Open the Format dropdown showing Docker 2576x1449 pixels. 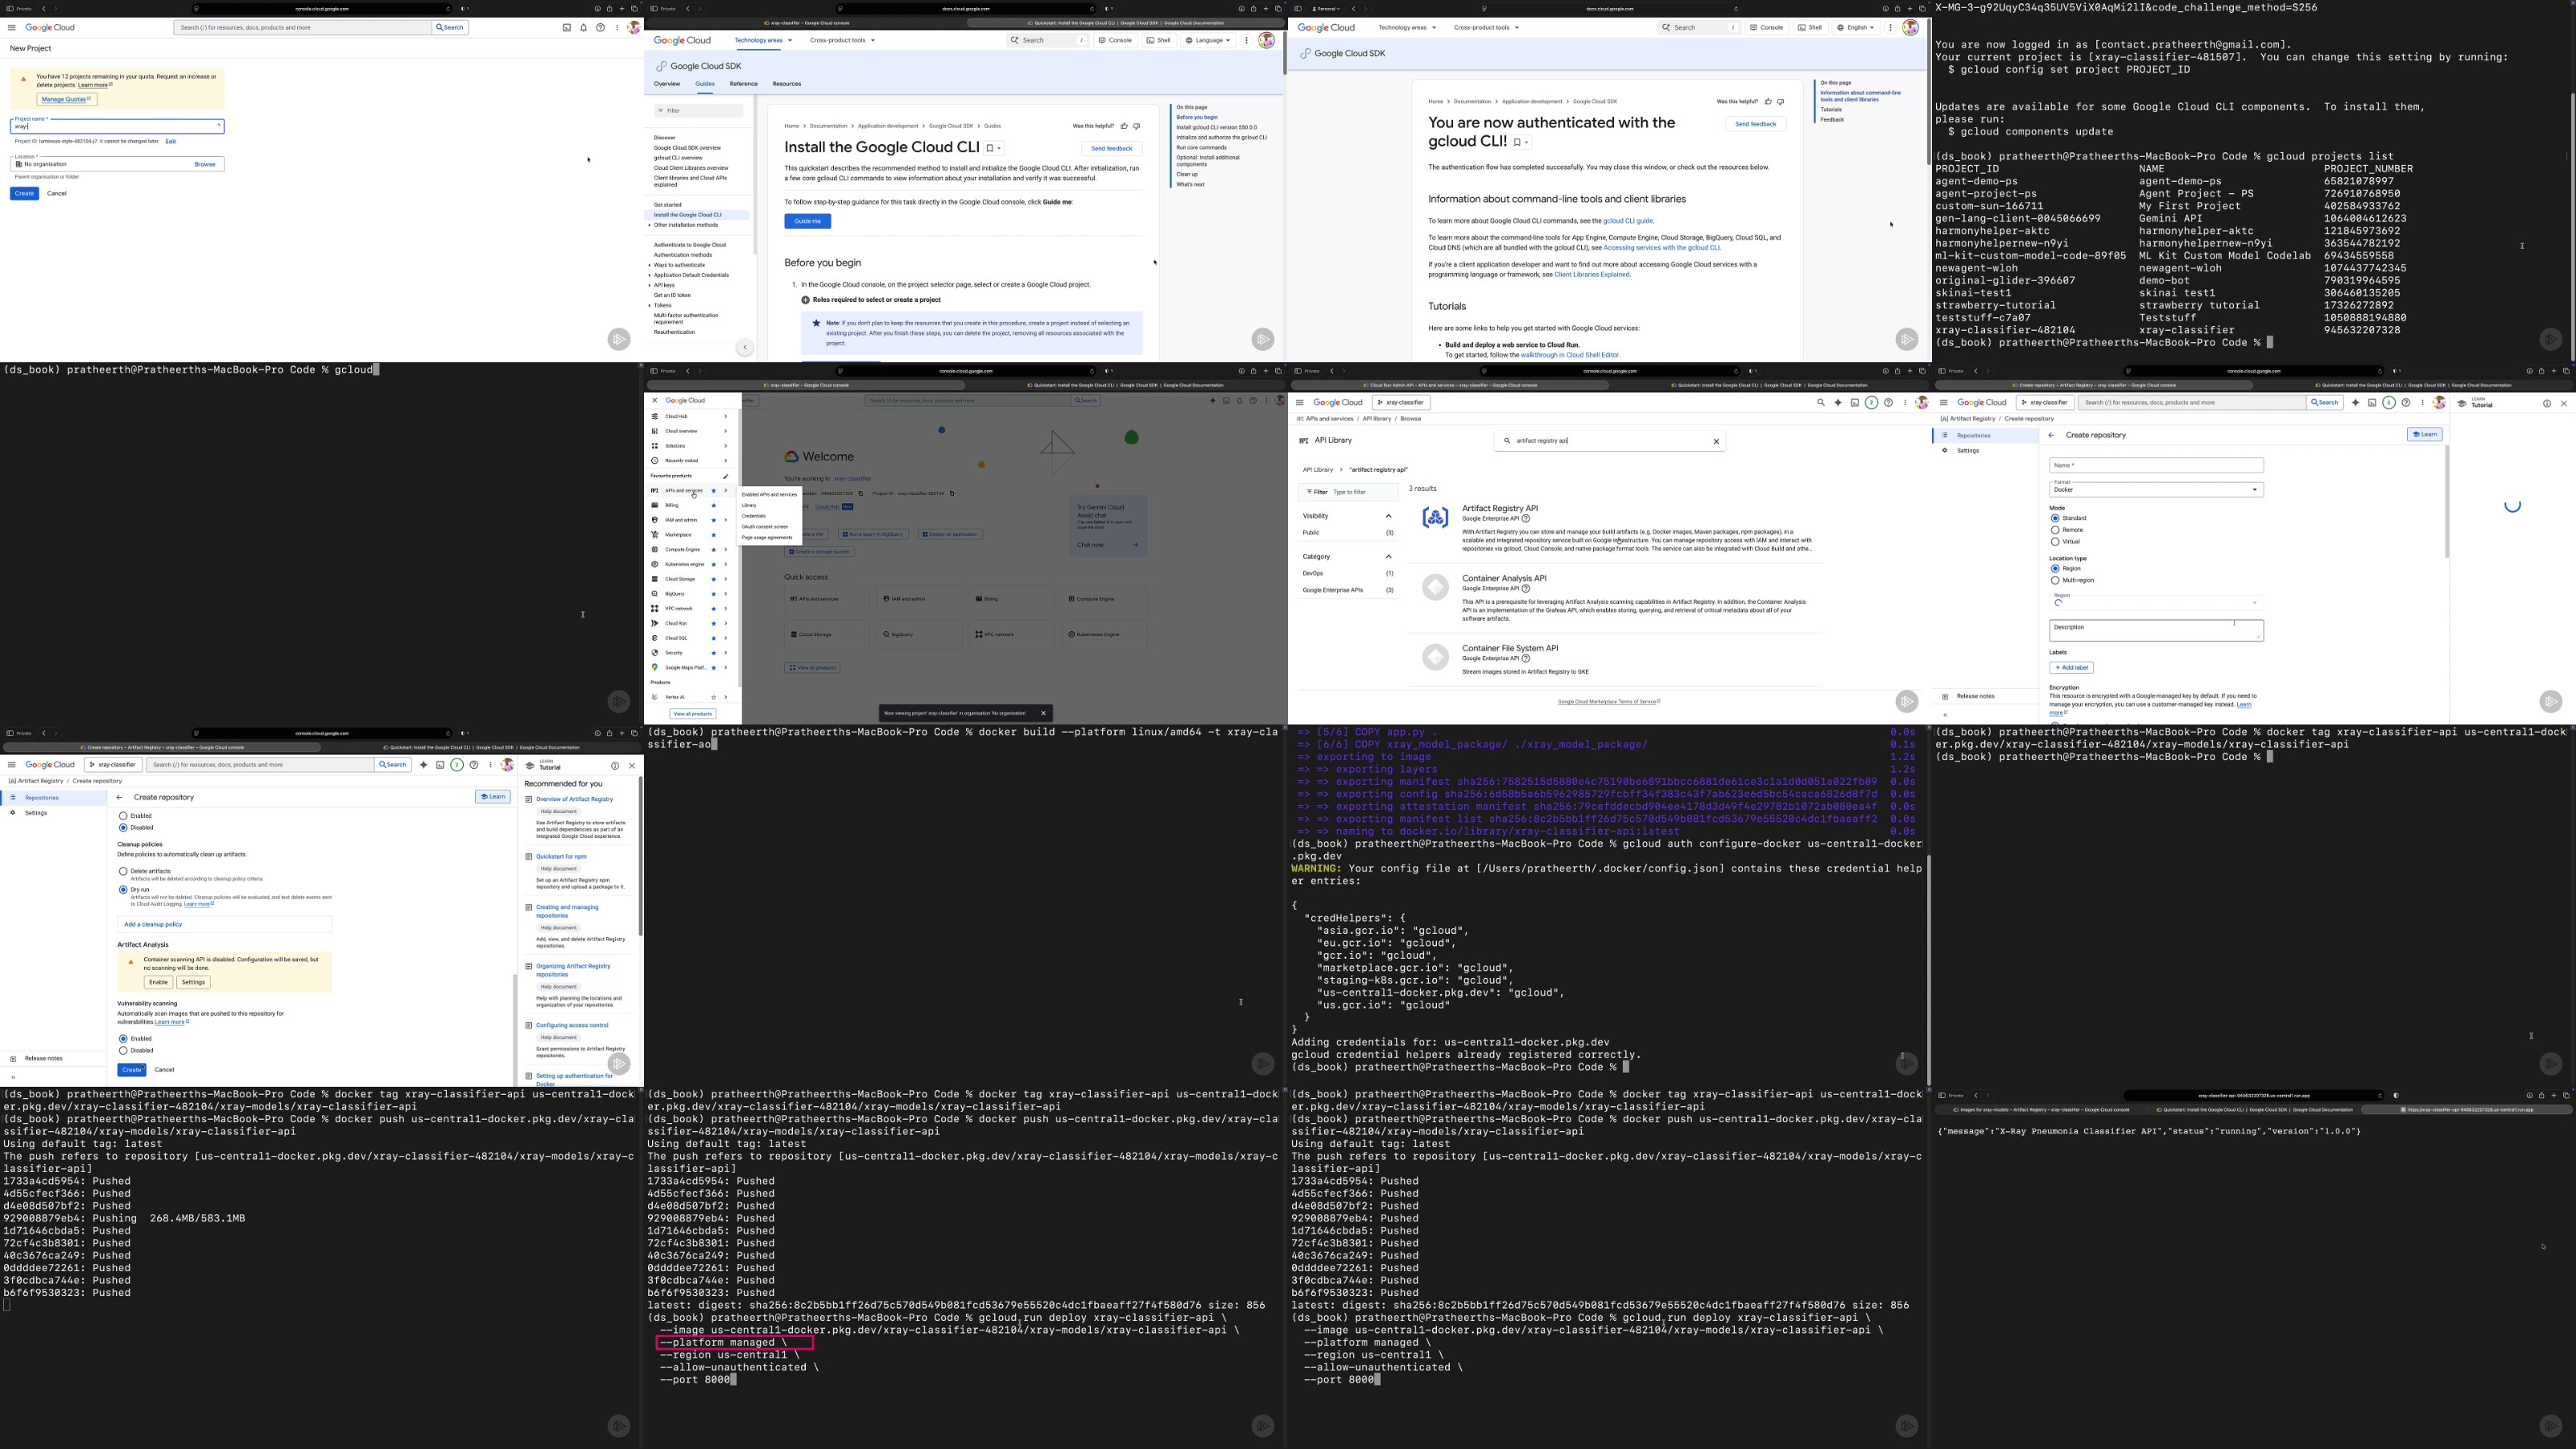click(x=2156, y=489)
